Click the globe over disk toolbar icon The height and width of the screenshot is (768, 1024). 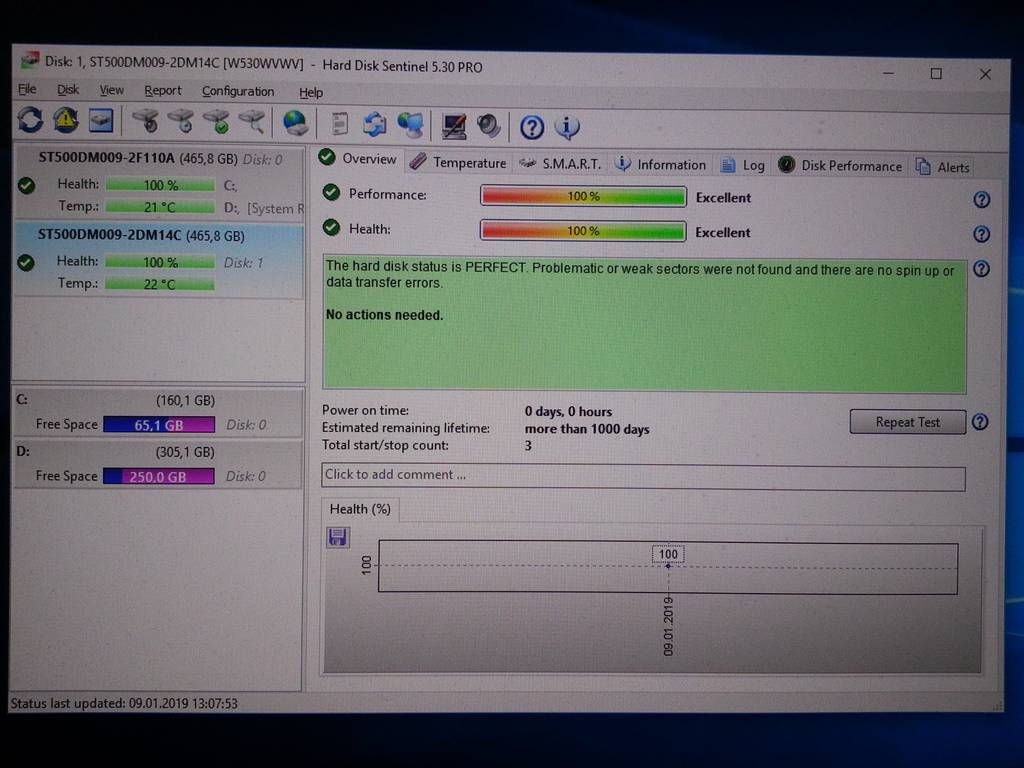point(295,123)
